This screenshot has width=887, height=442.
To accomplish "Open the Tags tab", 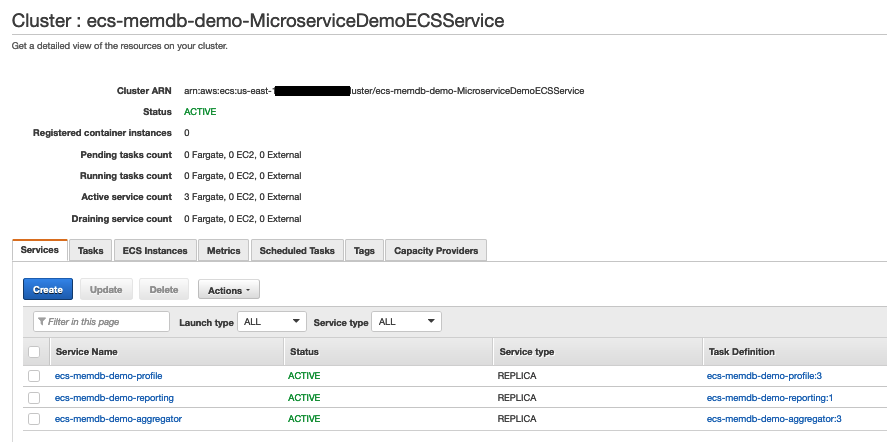I will pos(364,251).
